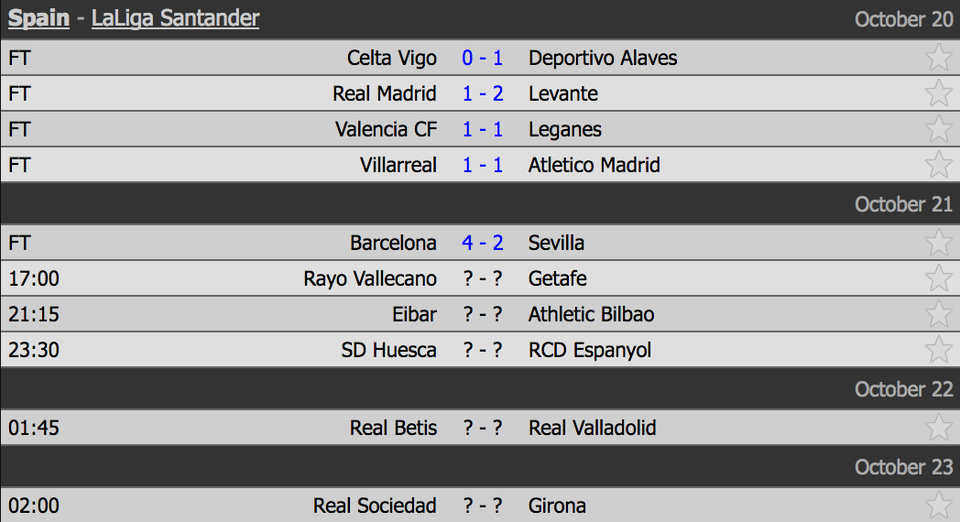Favorite the Real Sociedad vs Girona fixture
The width and height of the screenshot is (960, 522).
point(938,505)
